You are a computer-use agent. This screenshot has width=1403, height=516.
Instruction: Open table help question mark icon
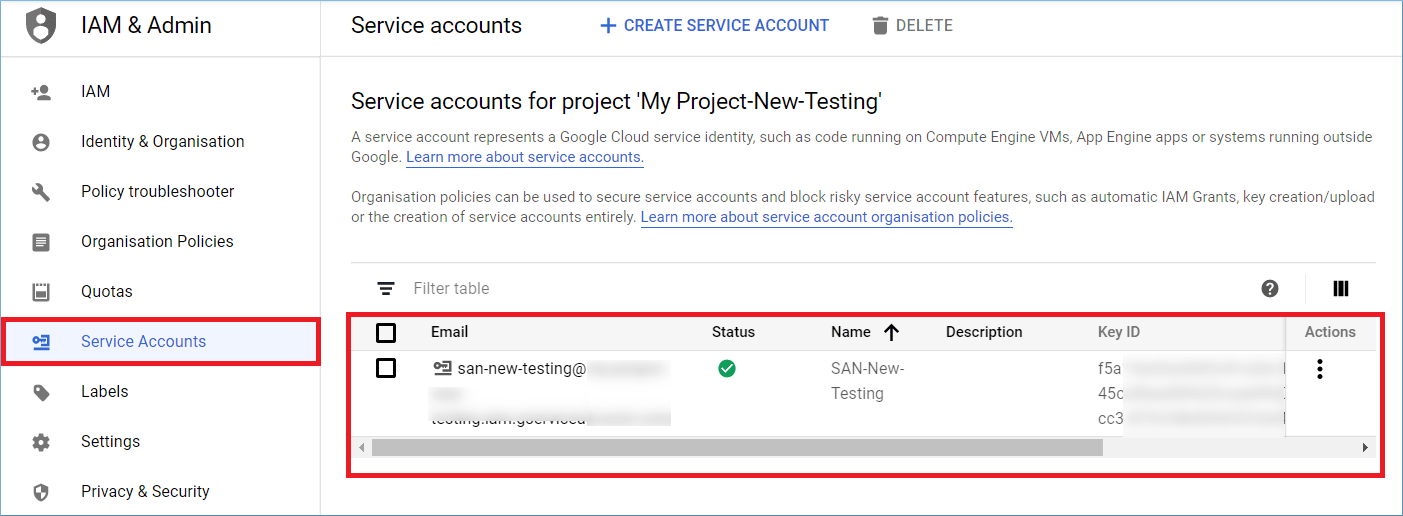click(x=1270, y=289)
